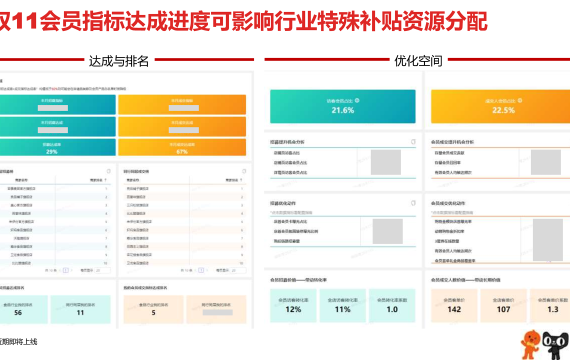Click the black Tmall cat mascot icon

(555, 345)
